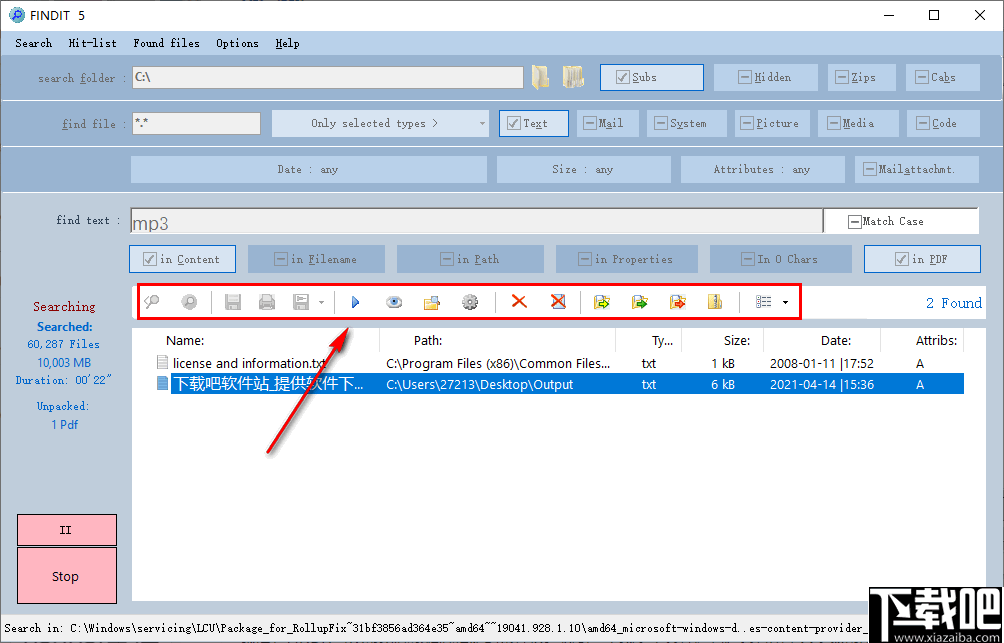The image size is (1004, 643).
Task: Click the gear icon in results toolbar
Action: click(470, 302)
